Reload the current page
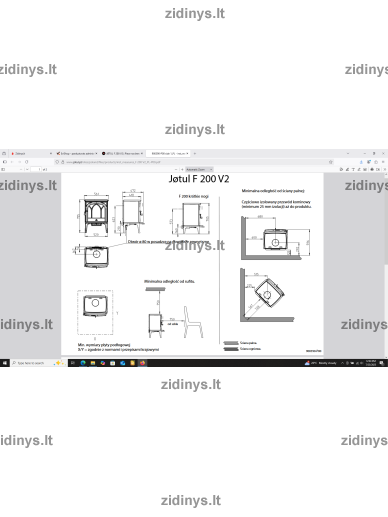The height and width of the screenshot is (517, 388). pos(26,162)
